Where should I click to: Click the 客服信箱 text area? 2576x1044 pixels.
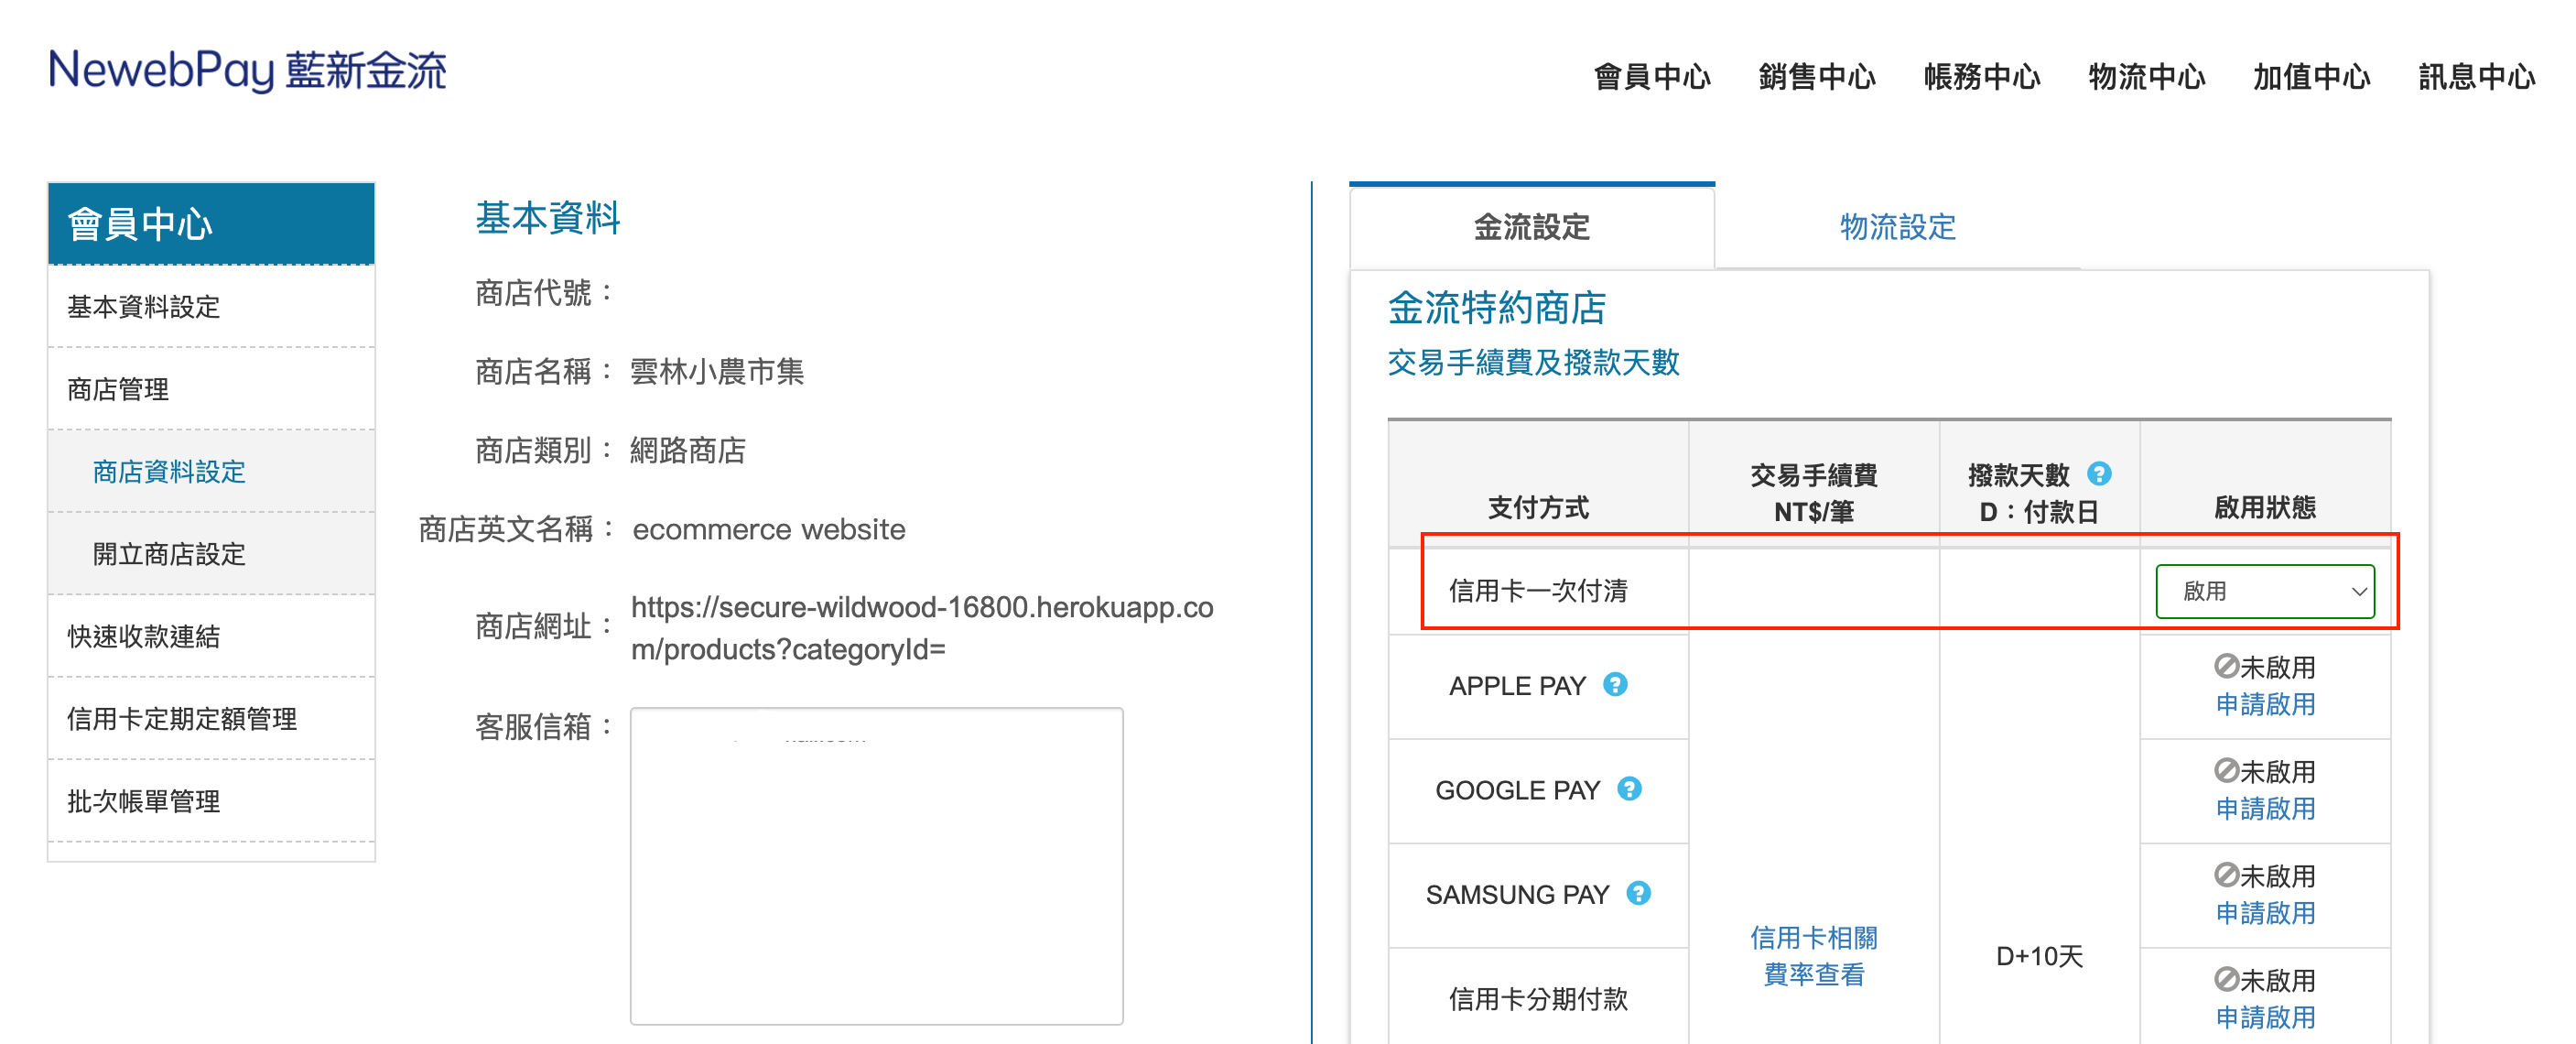coord(876,865)
